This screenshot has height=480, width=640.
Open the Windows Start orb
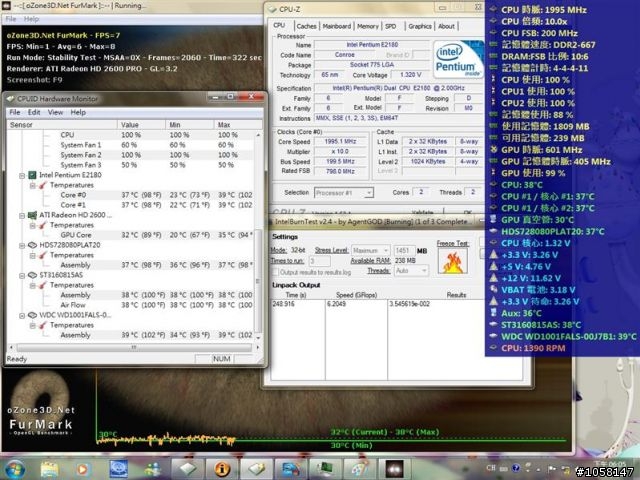[16, 469]
